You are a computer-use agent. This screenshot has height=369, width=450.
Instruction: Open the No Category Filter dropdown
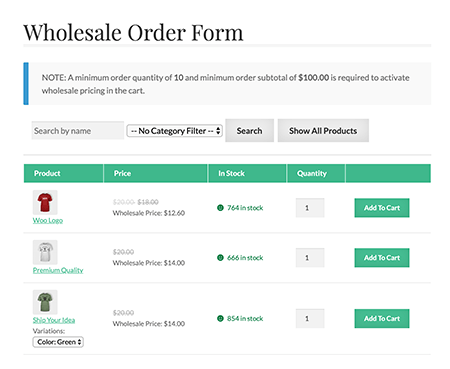tap(175, 131)
